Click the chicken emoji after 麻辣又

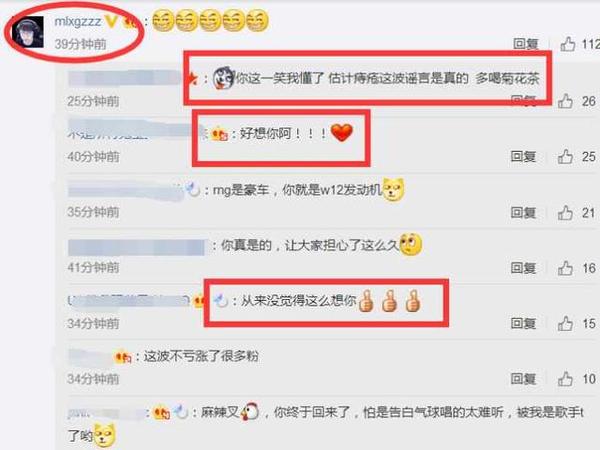(250, 412)
